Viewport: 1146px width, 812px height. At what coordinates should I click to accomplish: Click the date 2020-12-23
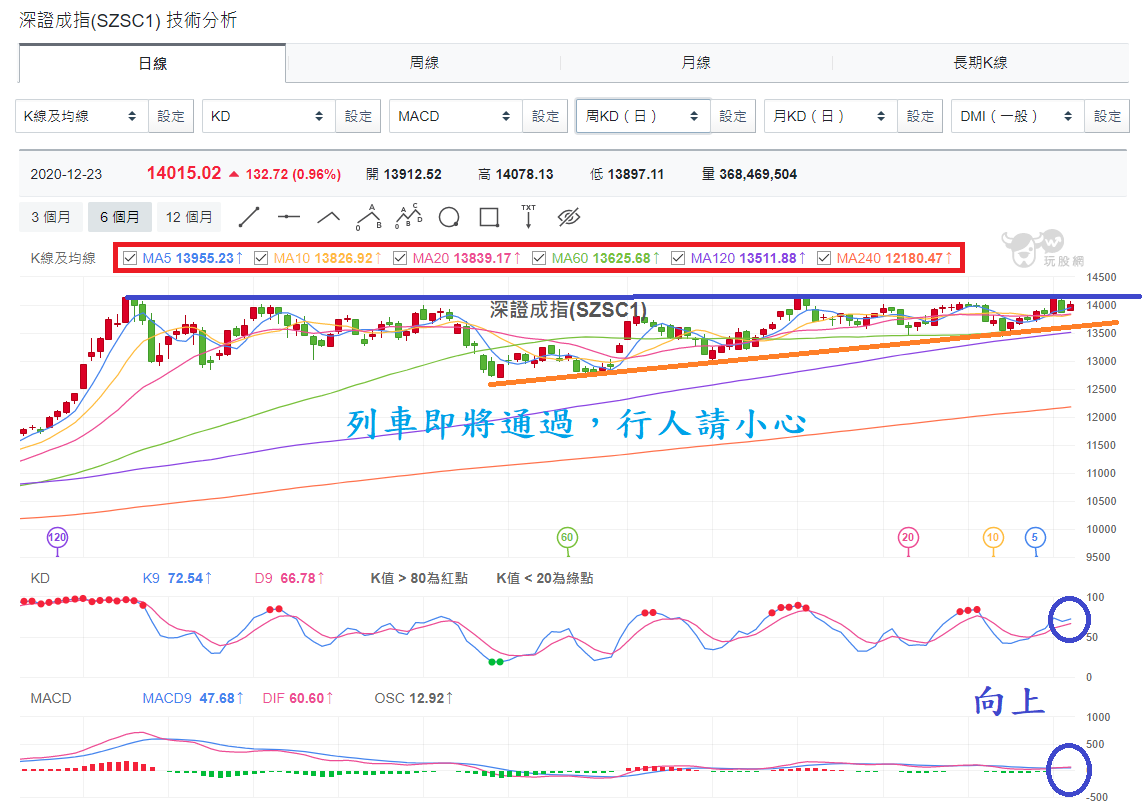point(67,175)
